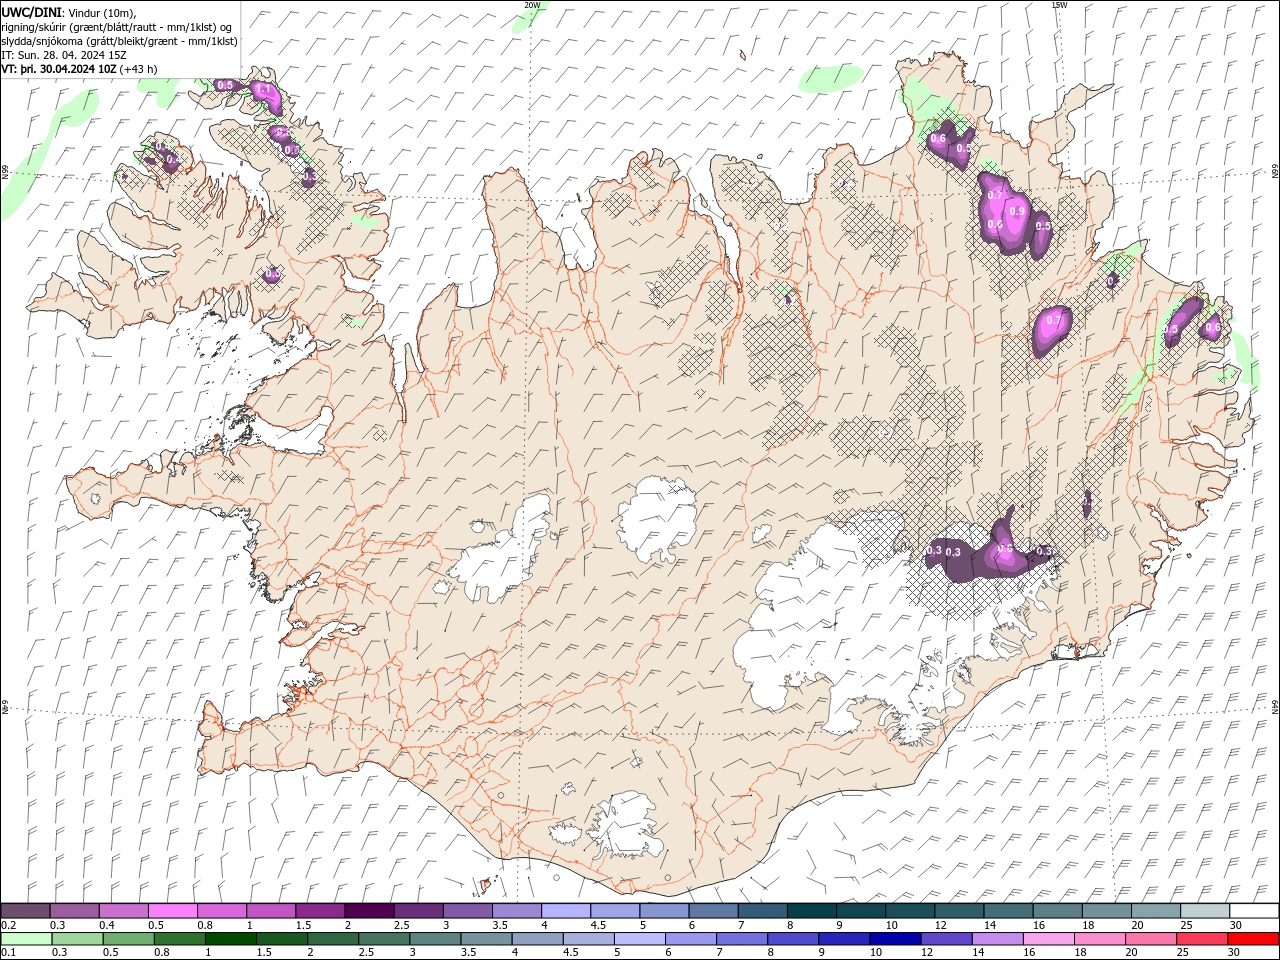Select the darkest purple upper-scale swatch at 2
Screen dimensions: 1280x960
(368, 910)
